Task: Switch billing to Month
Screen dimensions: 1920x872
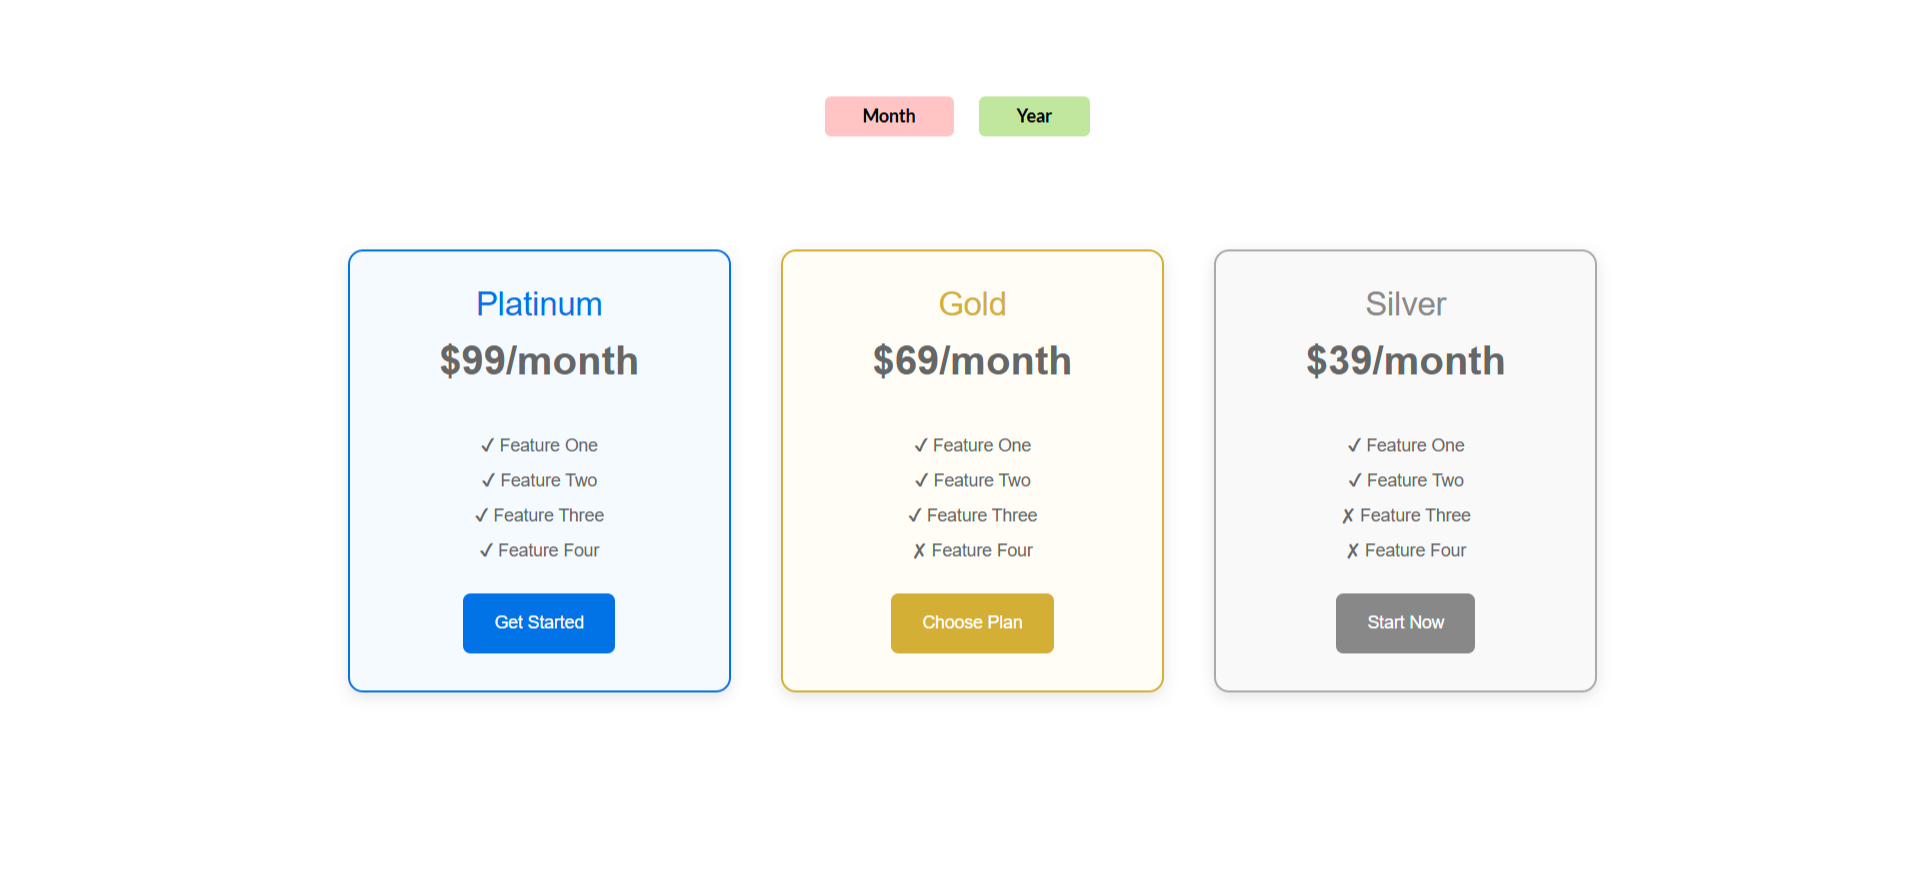Action: 888,116
